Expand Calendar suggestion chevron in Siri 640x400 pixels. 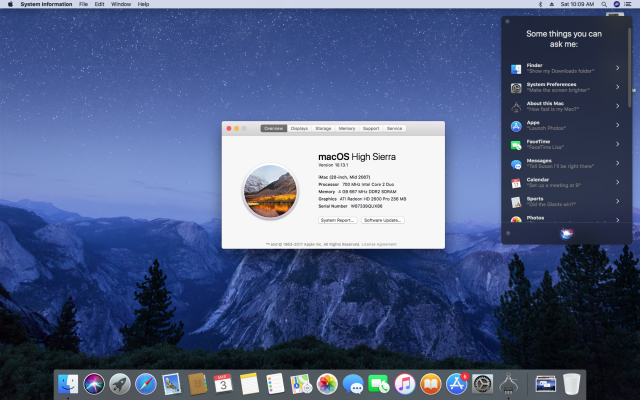(618, 182)
